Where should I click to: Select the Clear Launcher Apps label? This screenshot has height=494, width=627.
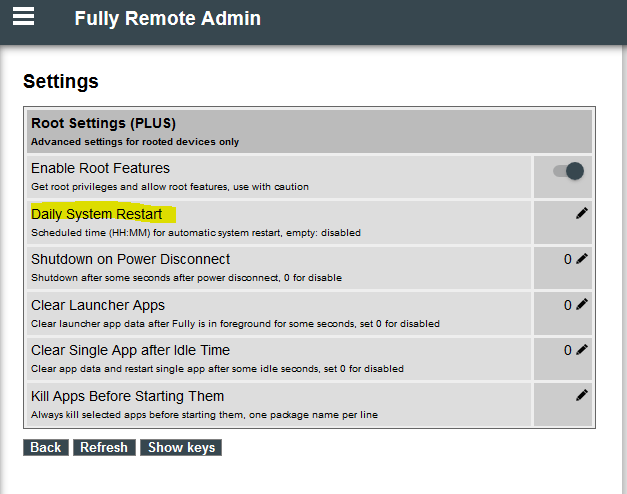98,305
